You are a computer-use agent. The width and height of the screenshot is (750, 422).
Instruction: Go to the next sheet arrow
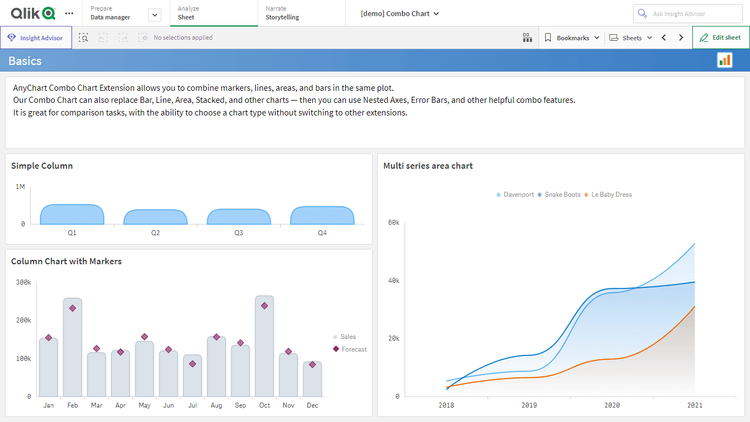click(x=681, y=37)
